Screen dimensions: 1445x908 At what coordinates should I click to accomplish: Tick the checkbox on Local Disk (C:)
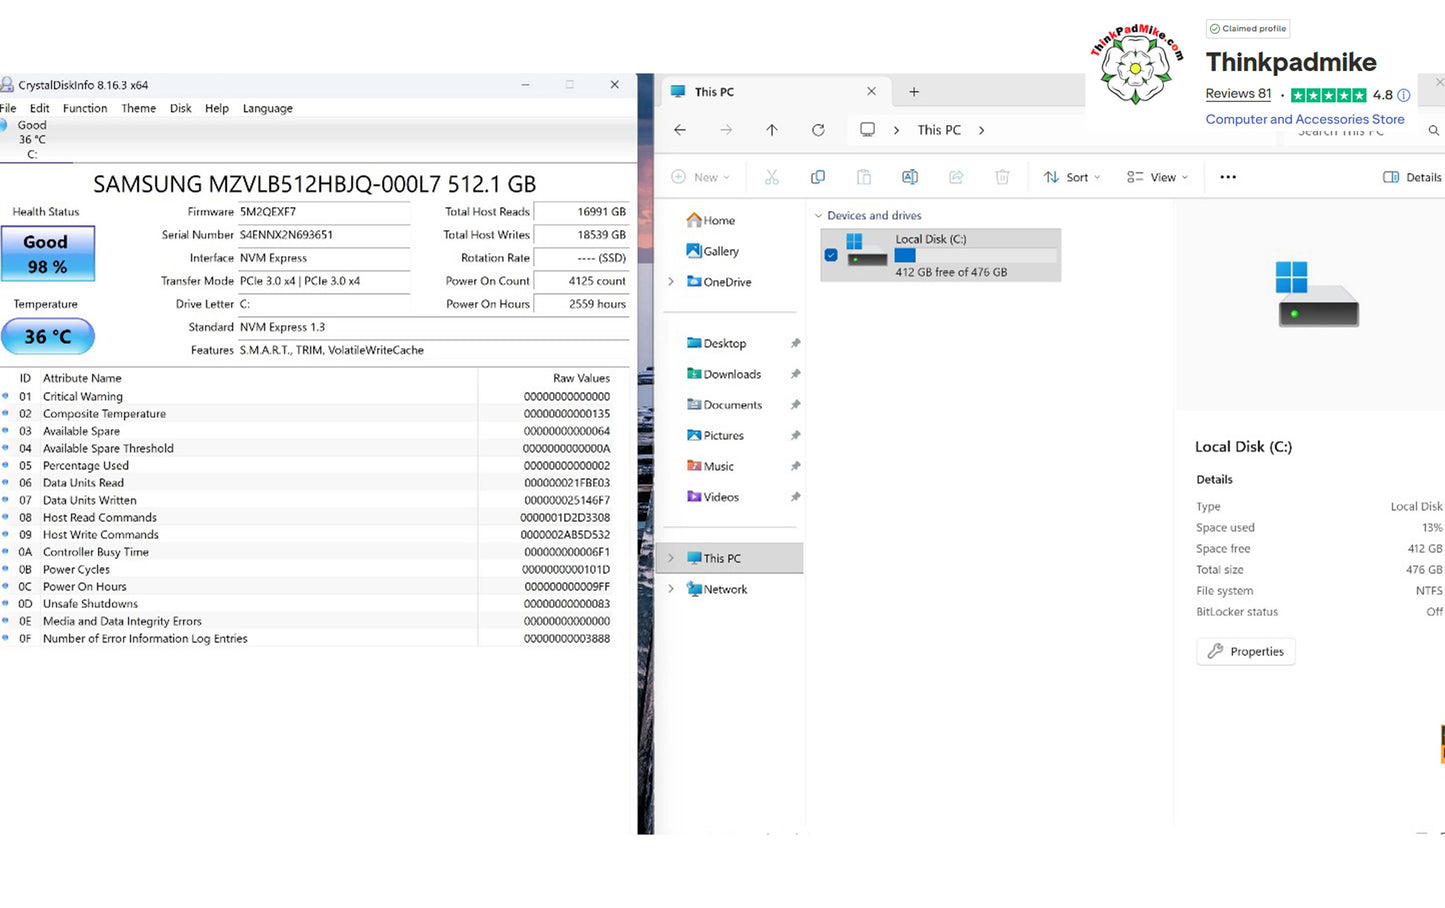coord(831,255)
